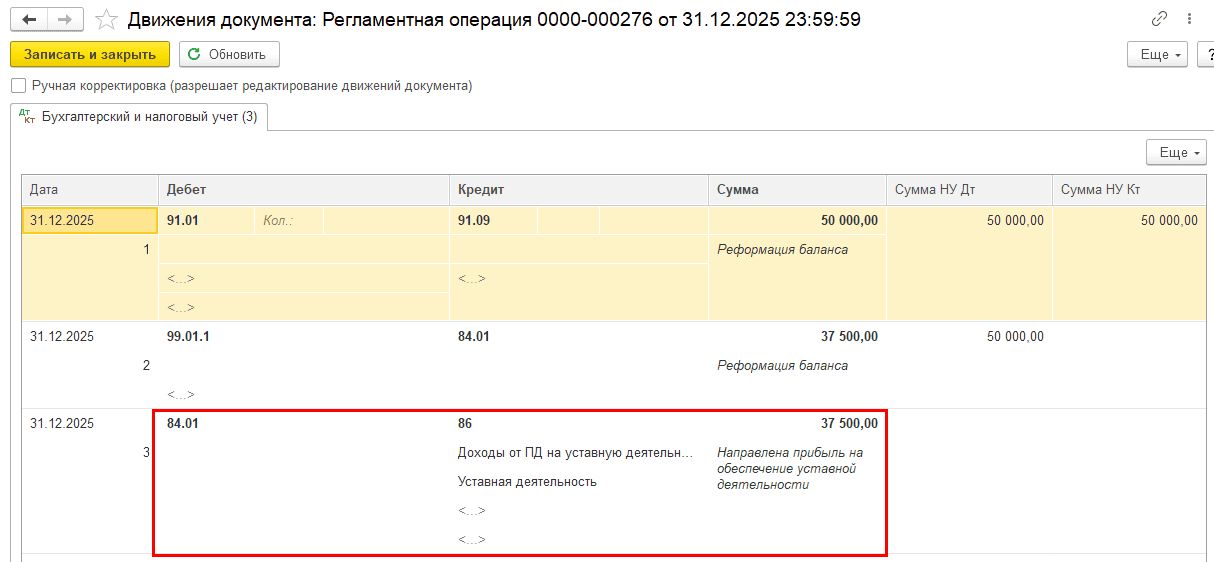The height and width of the screenshot is (562, 1214).
Task: Copy link via chain icon
Action: 1159,19
